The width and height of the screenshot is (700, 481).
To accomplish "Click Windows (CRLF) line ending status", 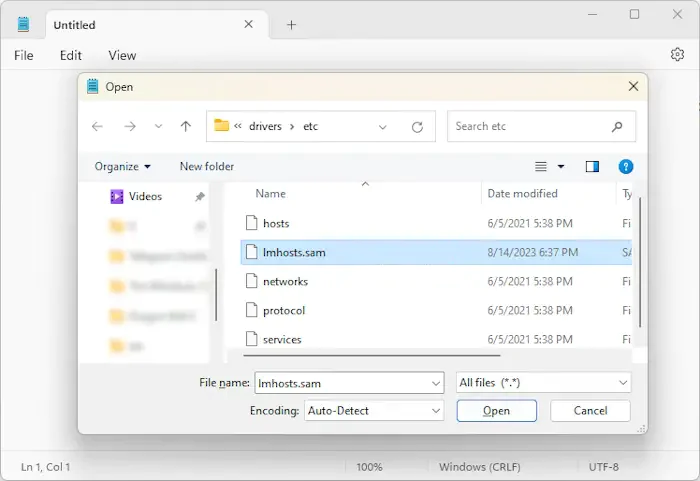I will pos(479,467).
